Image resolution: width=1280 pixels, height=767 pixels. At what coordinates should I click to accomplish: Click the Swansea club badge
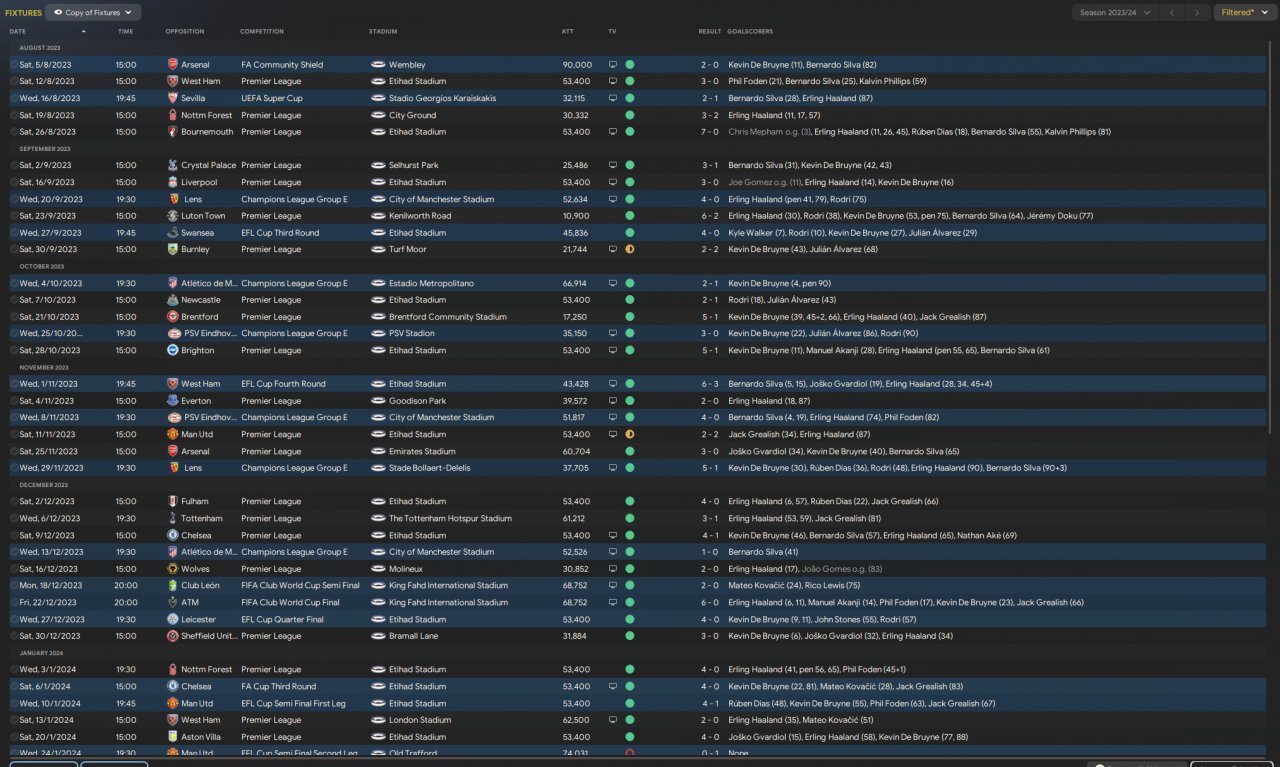pos(173,233)
